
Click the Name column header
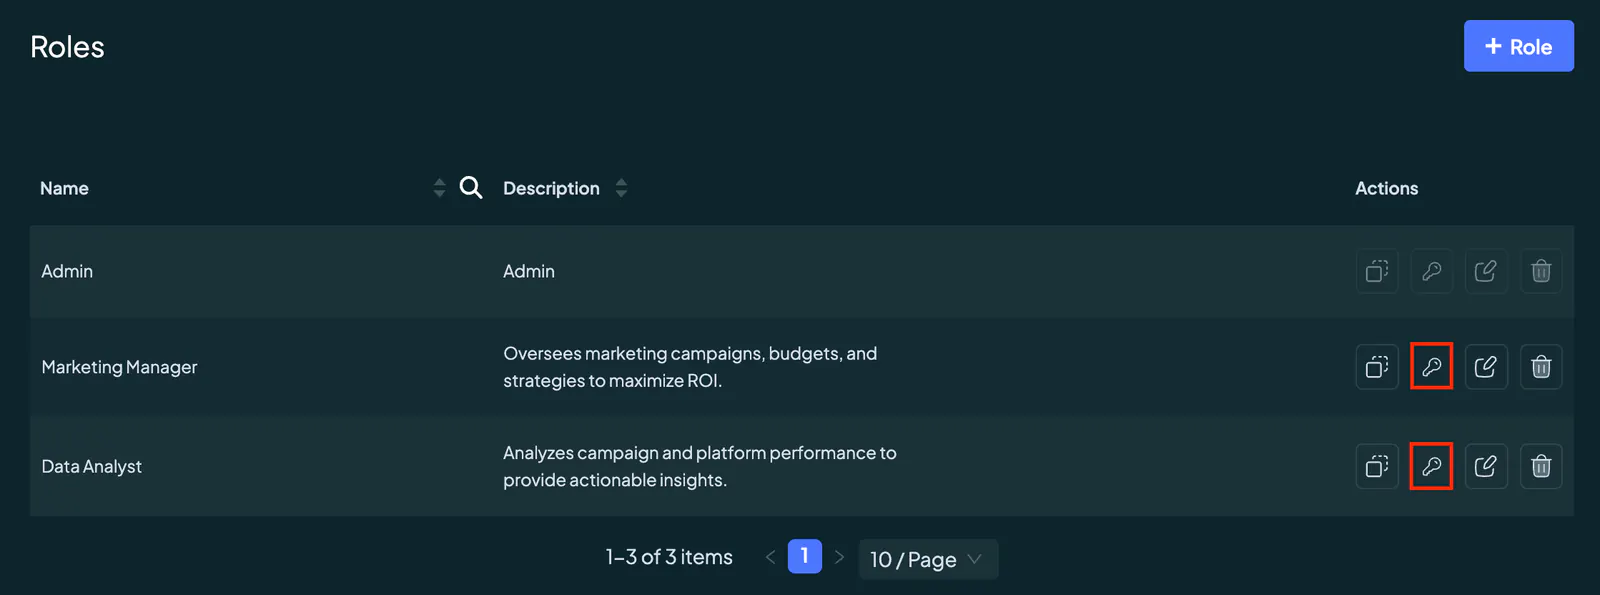point(64,188)
